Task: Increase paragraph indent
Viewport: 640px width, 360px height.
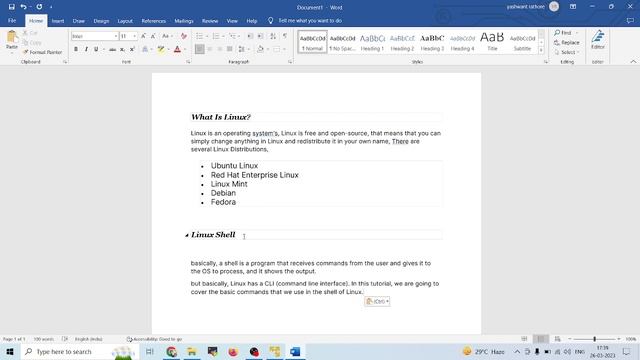Action: 260,36
